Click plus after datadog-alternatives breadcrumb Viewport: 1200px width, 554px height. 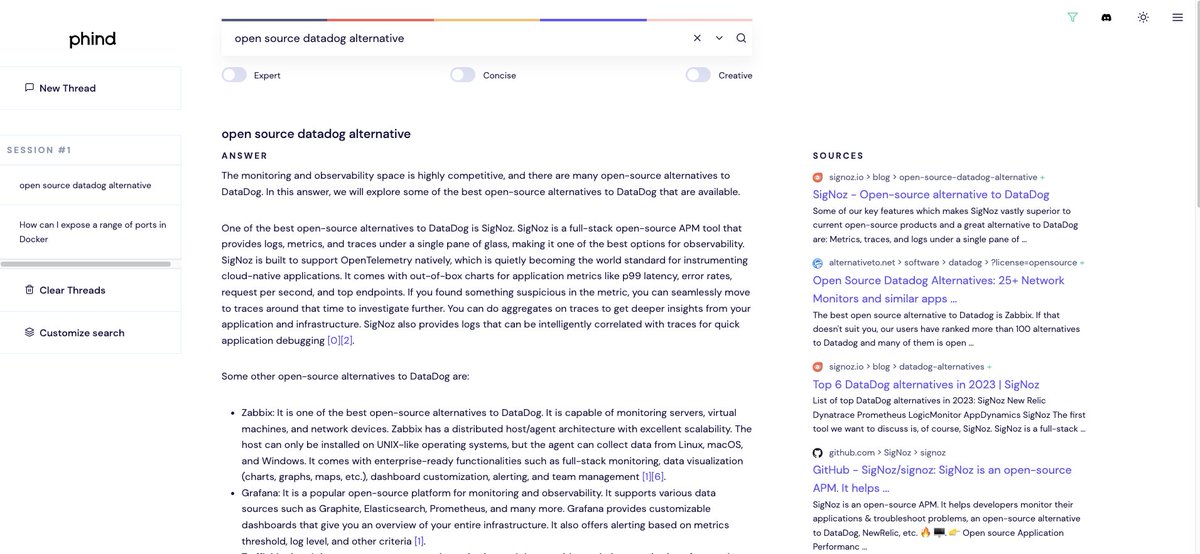click(989, 367)
